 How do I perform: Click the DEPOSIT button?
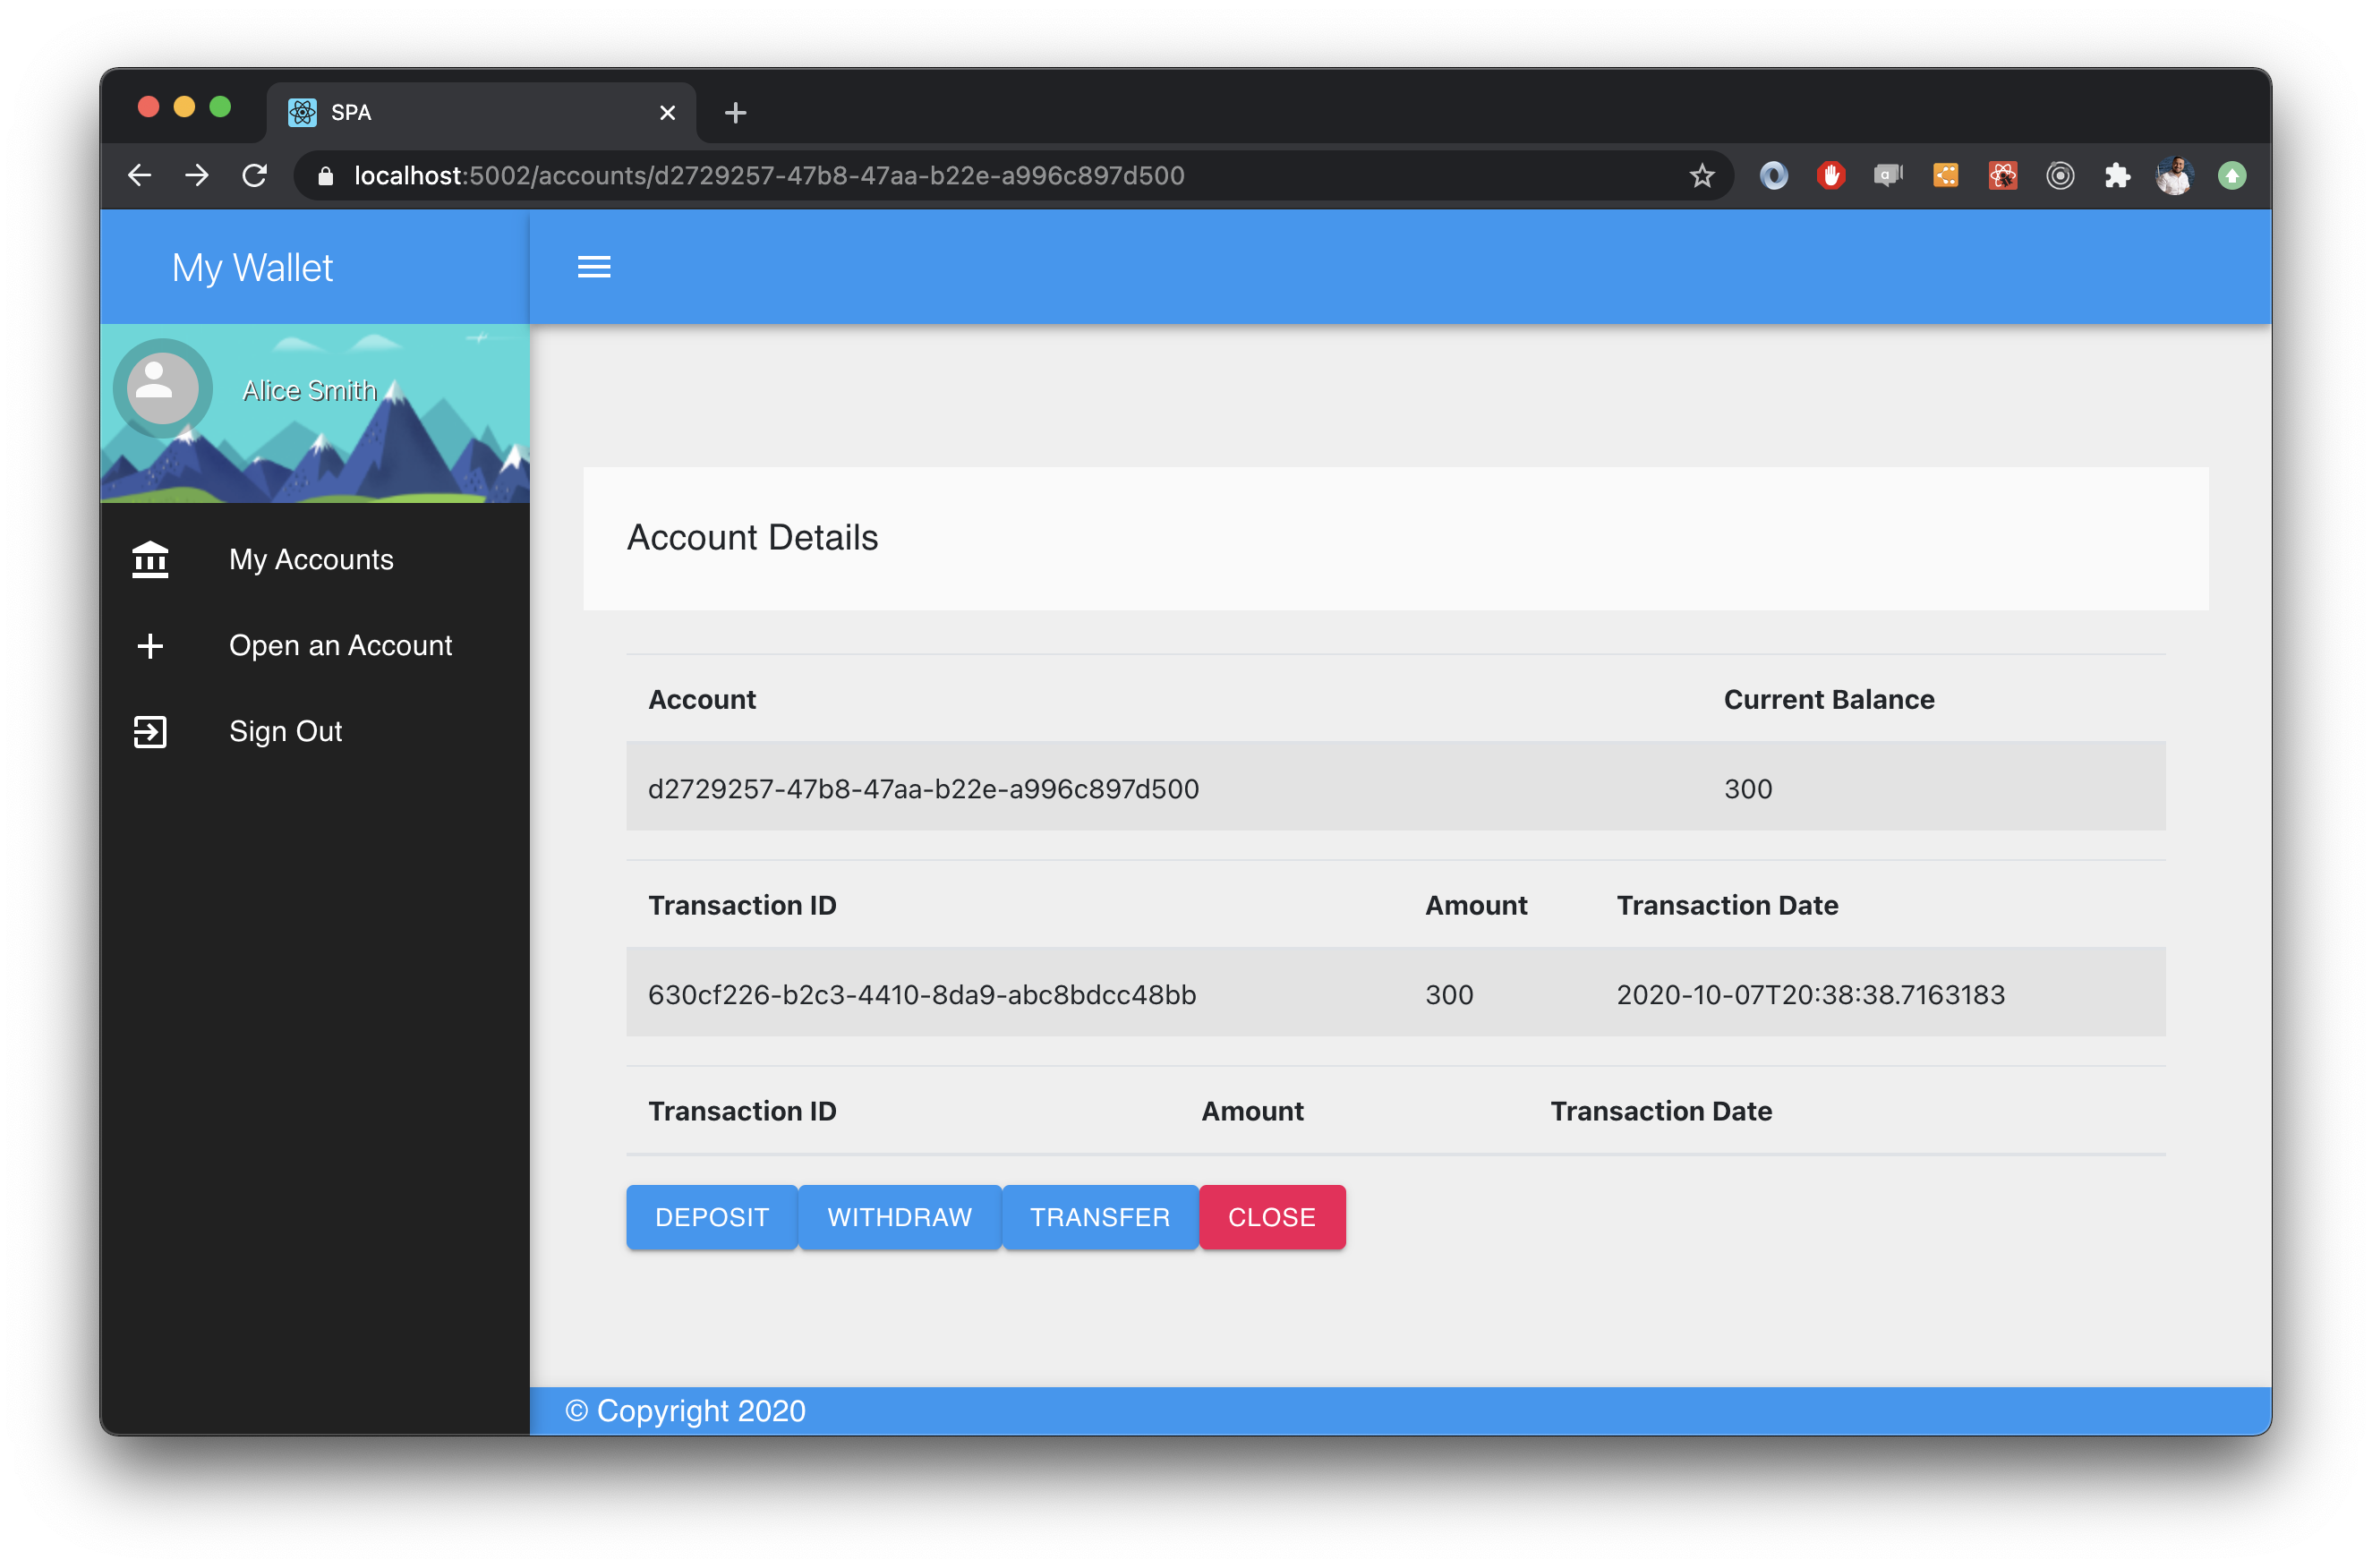(710, 1216)
